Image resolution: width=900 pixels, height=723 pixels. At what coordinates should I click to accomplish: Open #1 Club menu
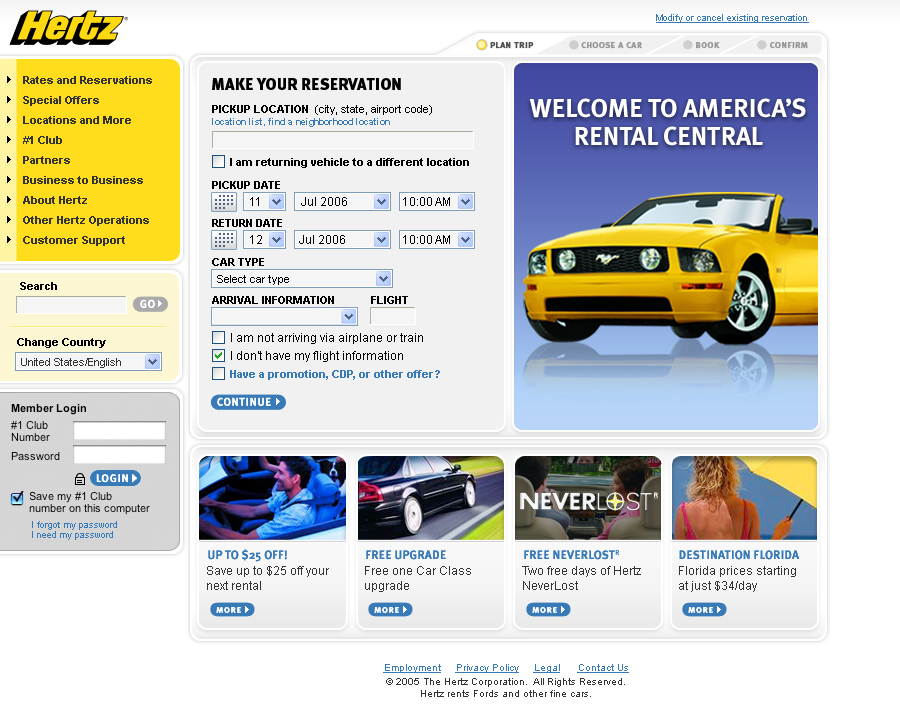click(x=42, y=140)
